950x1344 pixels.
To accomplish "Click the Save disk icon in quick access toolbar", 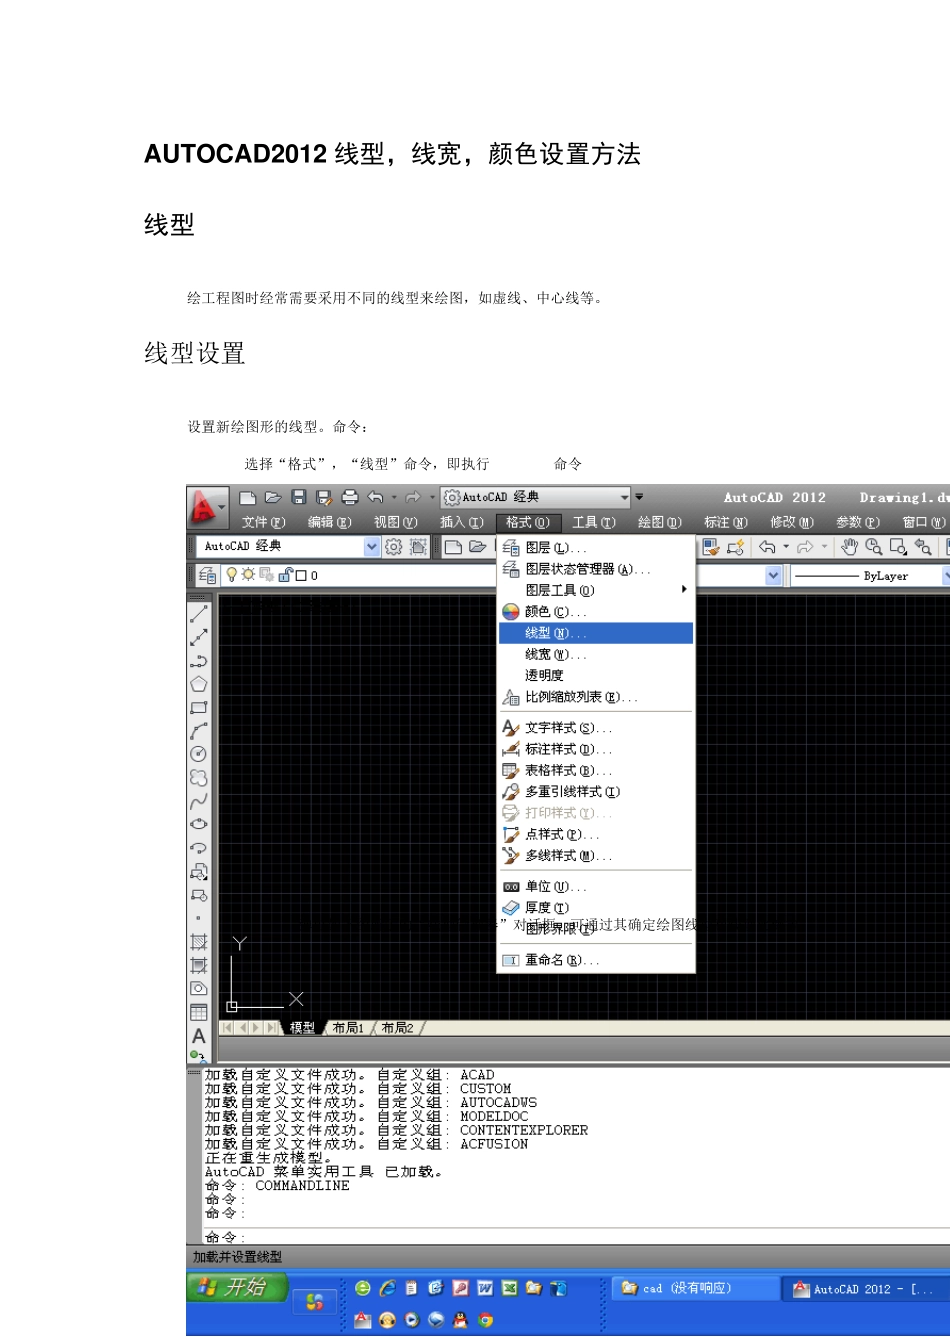I will [298, 497].
